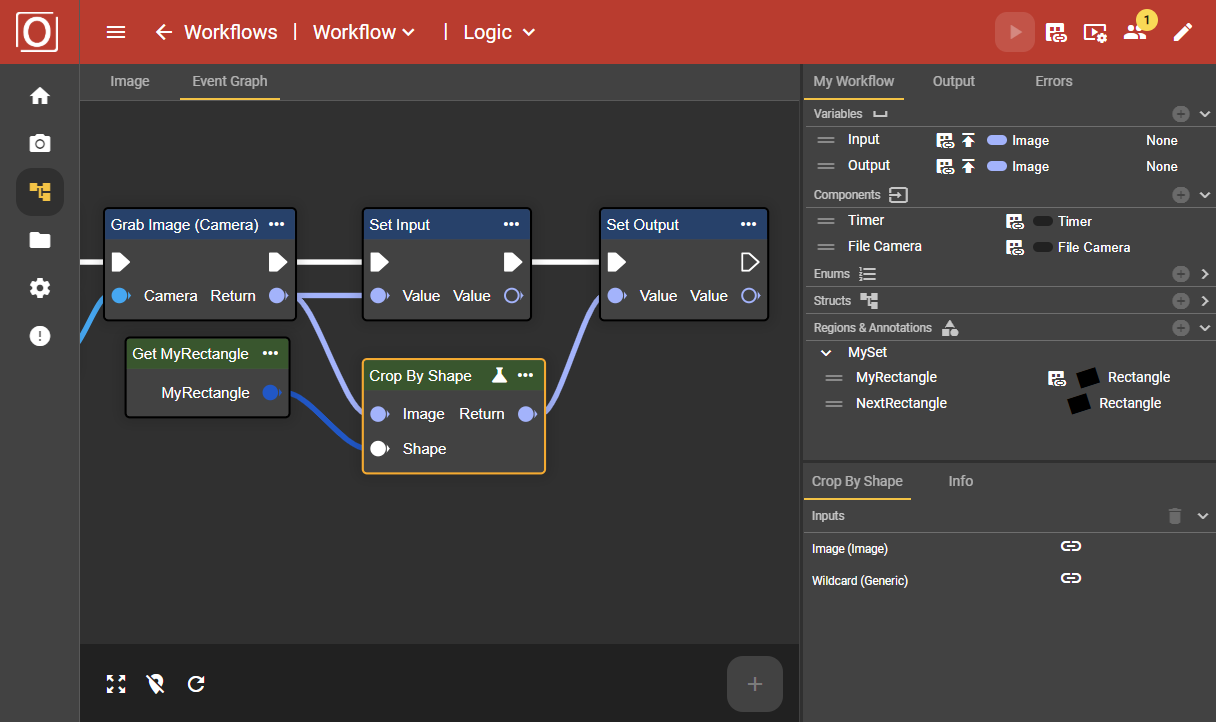The height and width of the screenshot is (722, 1216).
Task: Click the black Rectangle swatch for NextRectangle
Action: coord(1079,404)
